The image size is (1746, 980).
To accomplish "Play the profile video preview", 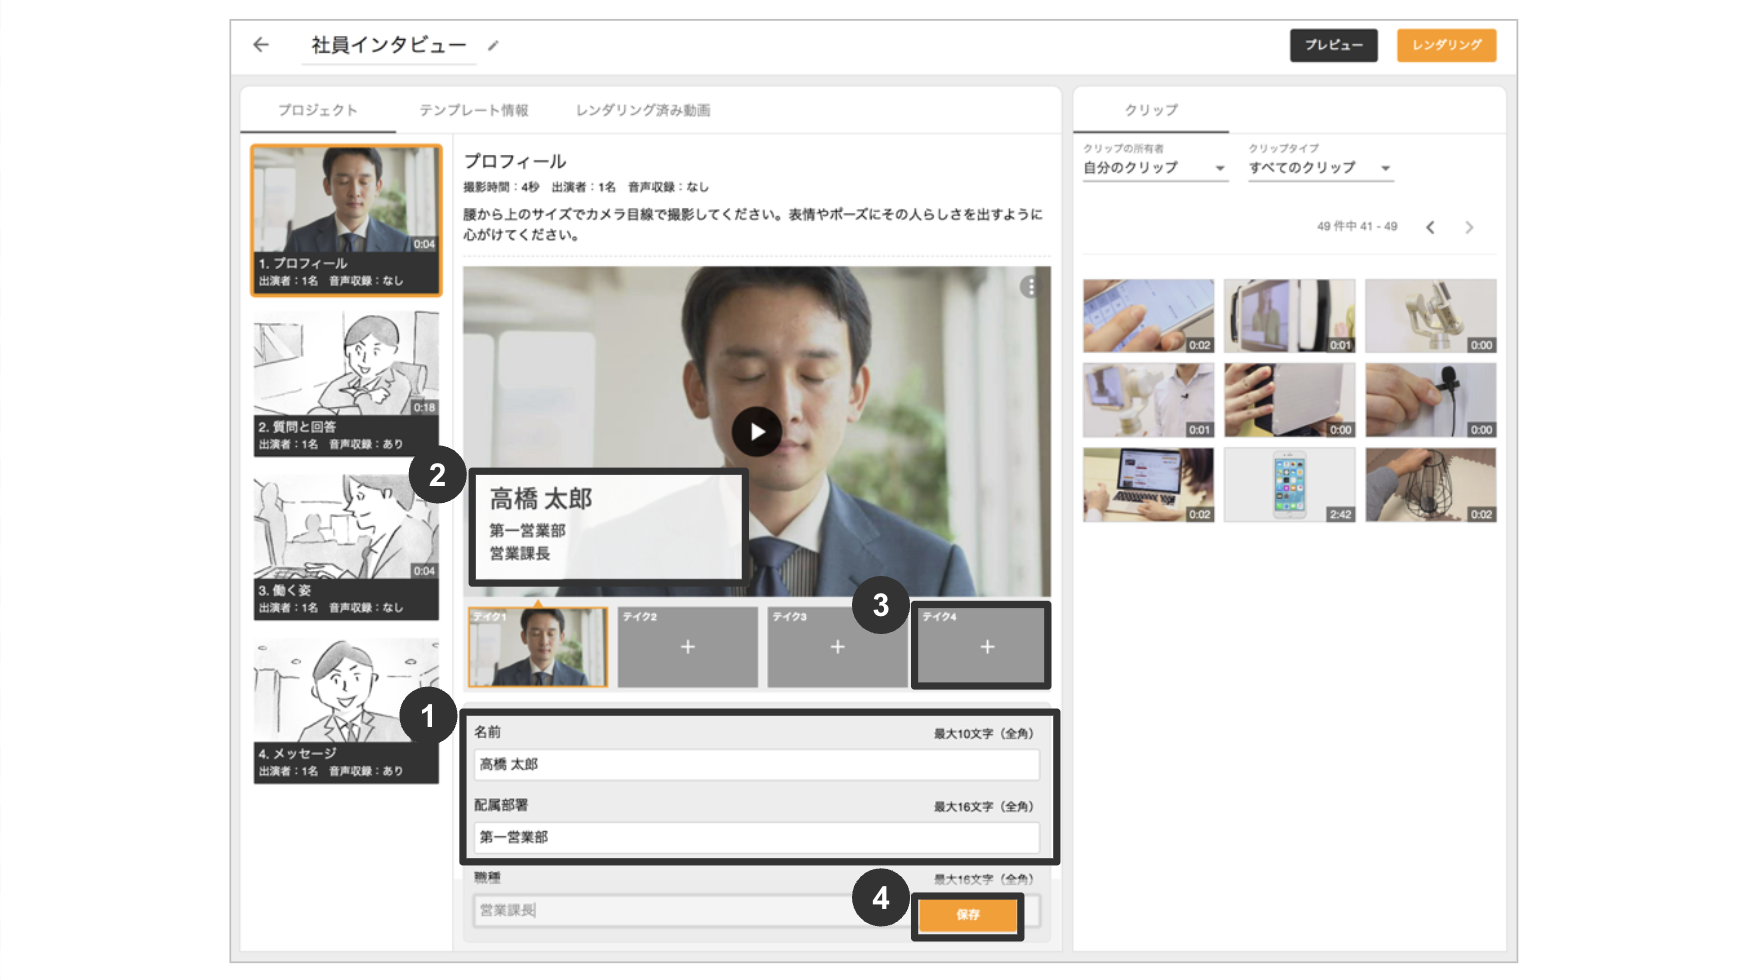I will [757, 432].
